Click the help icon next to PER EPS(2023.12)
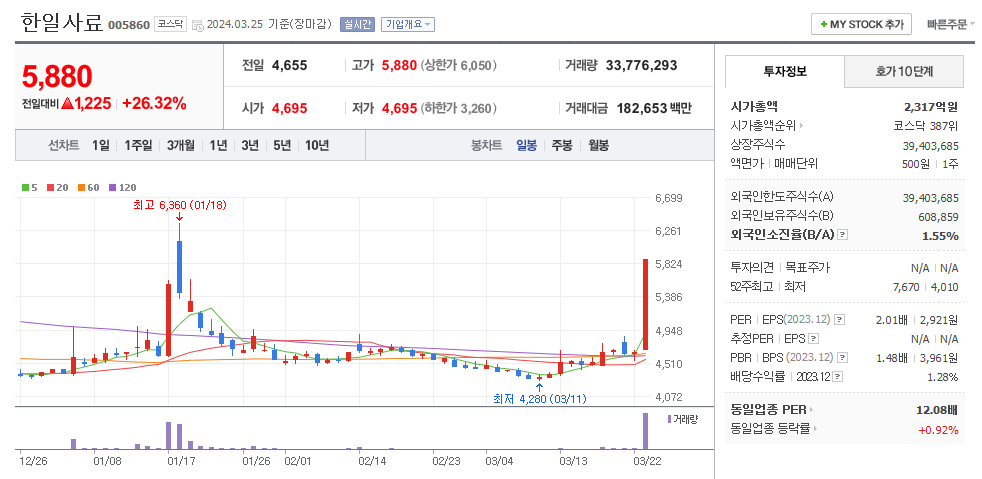Image resolution: width=982 pixels, height=479 pixels. [x=839, y=320]
